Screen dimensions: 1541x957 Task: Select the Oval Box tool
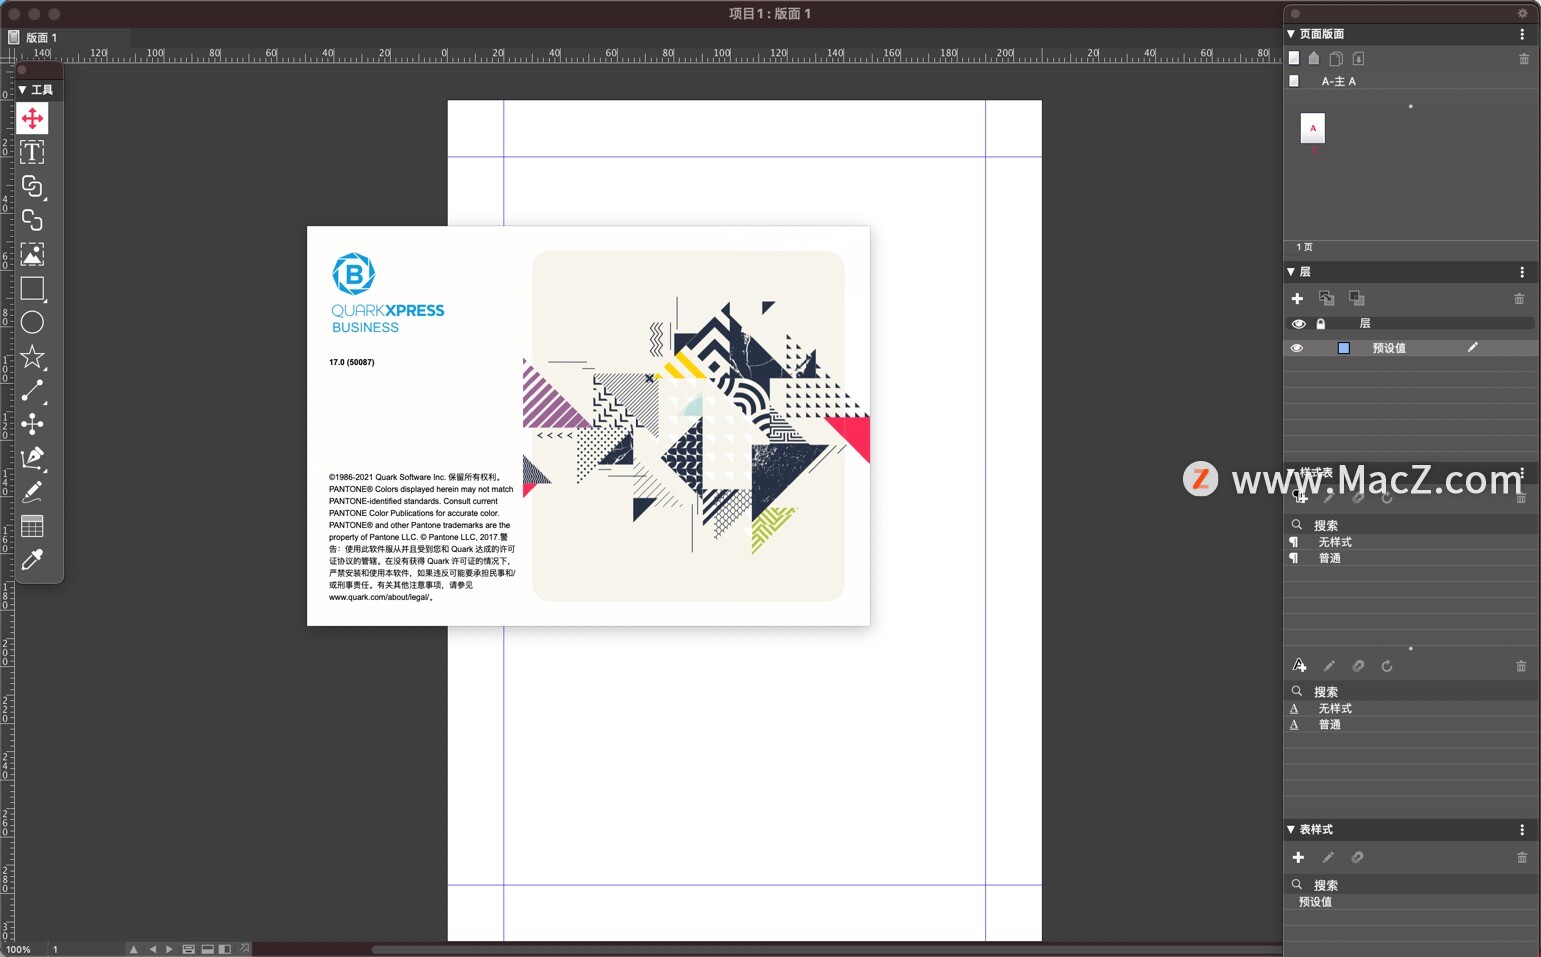pos(32,322)
